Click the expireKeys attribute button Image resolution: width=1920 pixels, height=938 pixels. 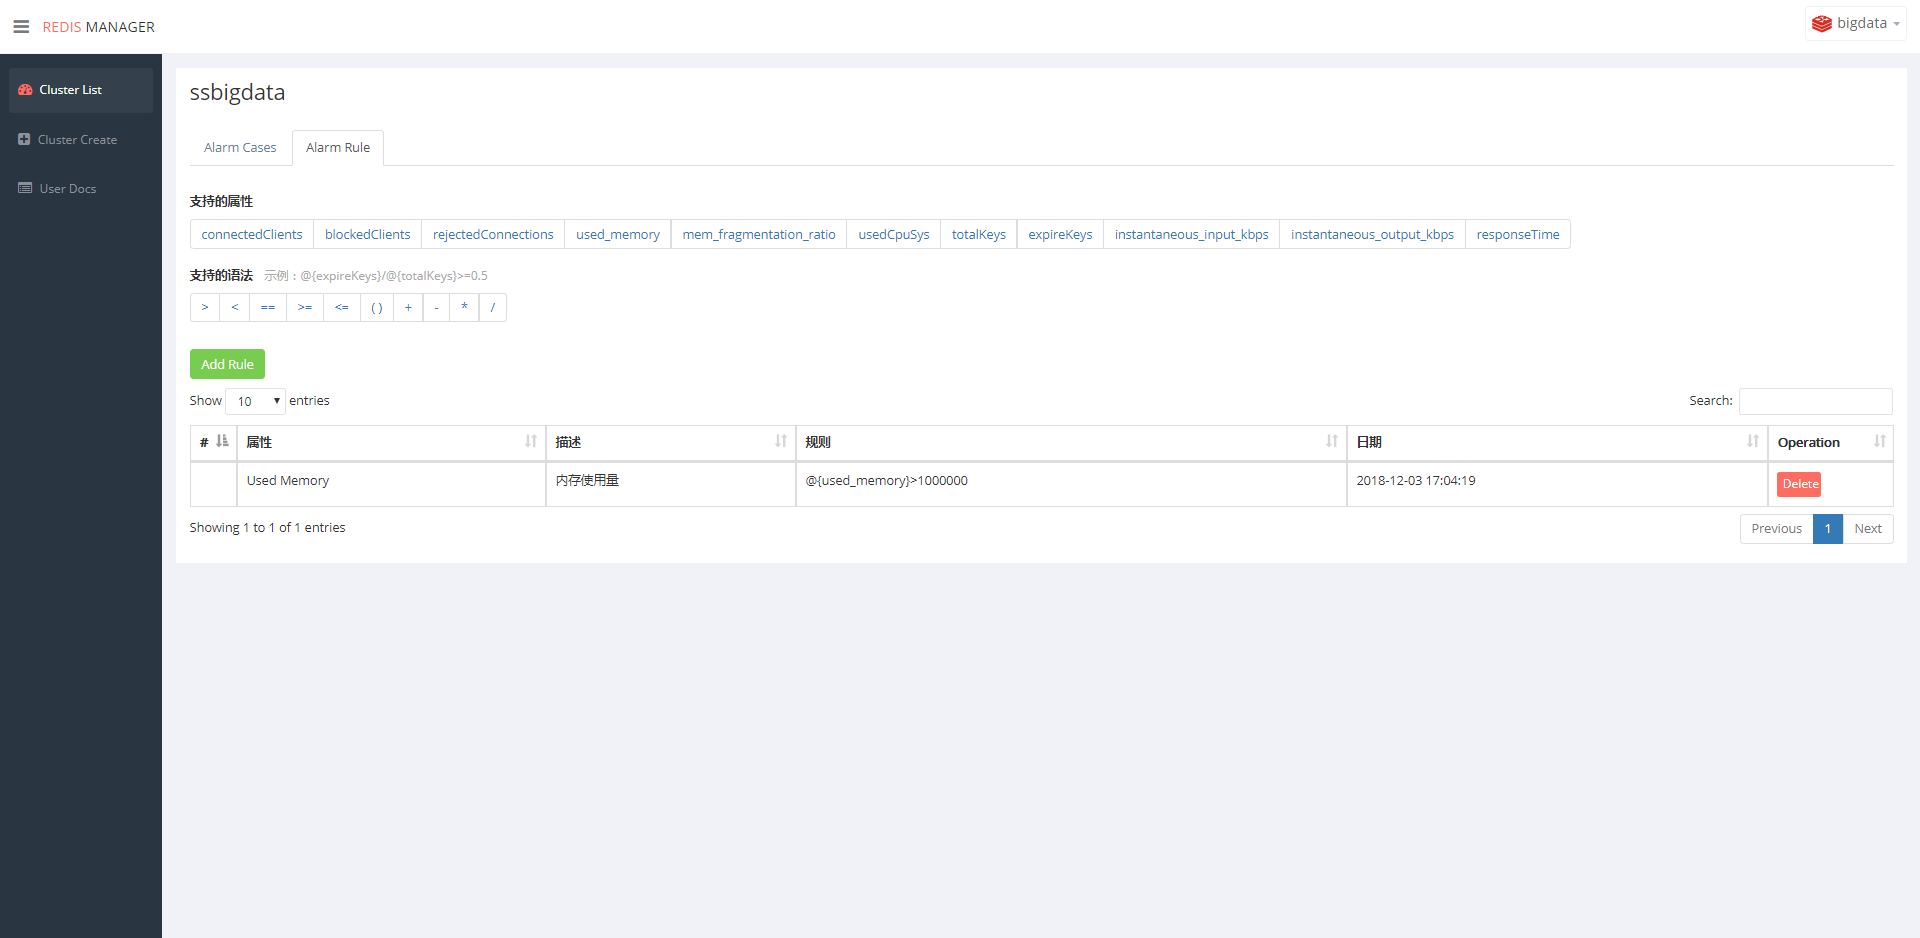pos(1060,234)
